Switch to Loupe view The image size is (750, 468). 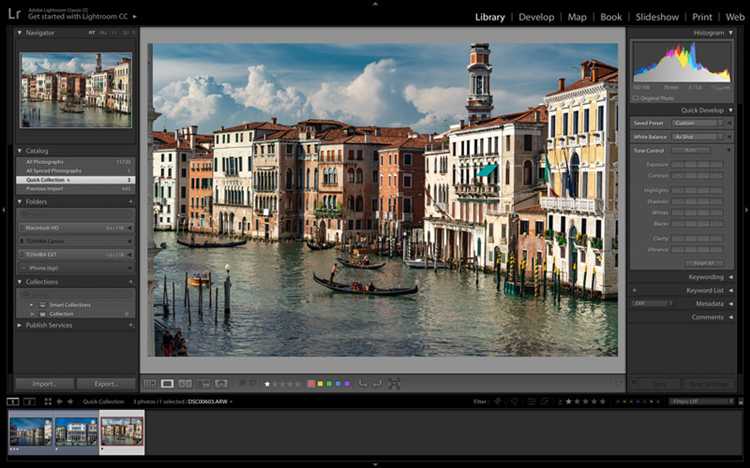[x=167, y=384]
